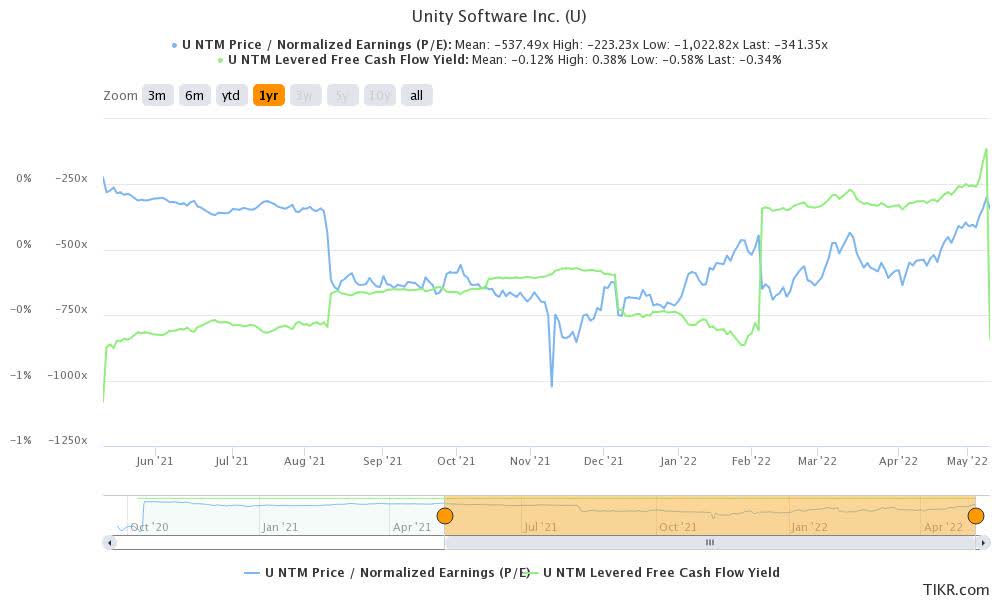
Task: Click the scrollbar thumb at the bottom
Action: (710, 542)
